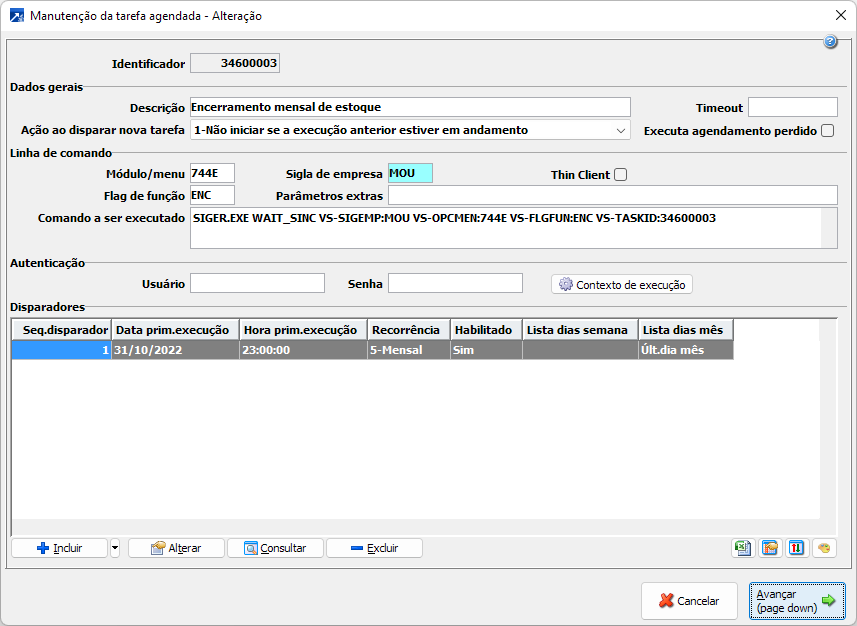Viewport: 857px width, 626px height.
Task: Click the Incluir button
Action: (x=60, y=548)
